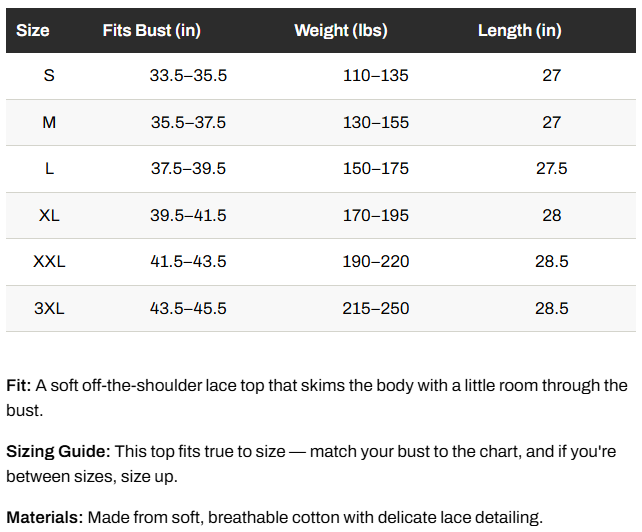Click bust range 39.5–41.5
Image resolution: width=642 pixels, height=532 pixels.
click(x=188, y=215)
